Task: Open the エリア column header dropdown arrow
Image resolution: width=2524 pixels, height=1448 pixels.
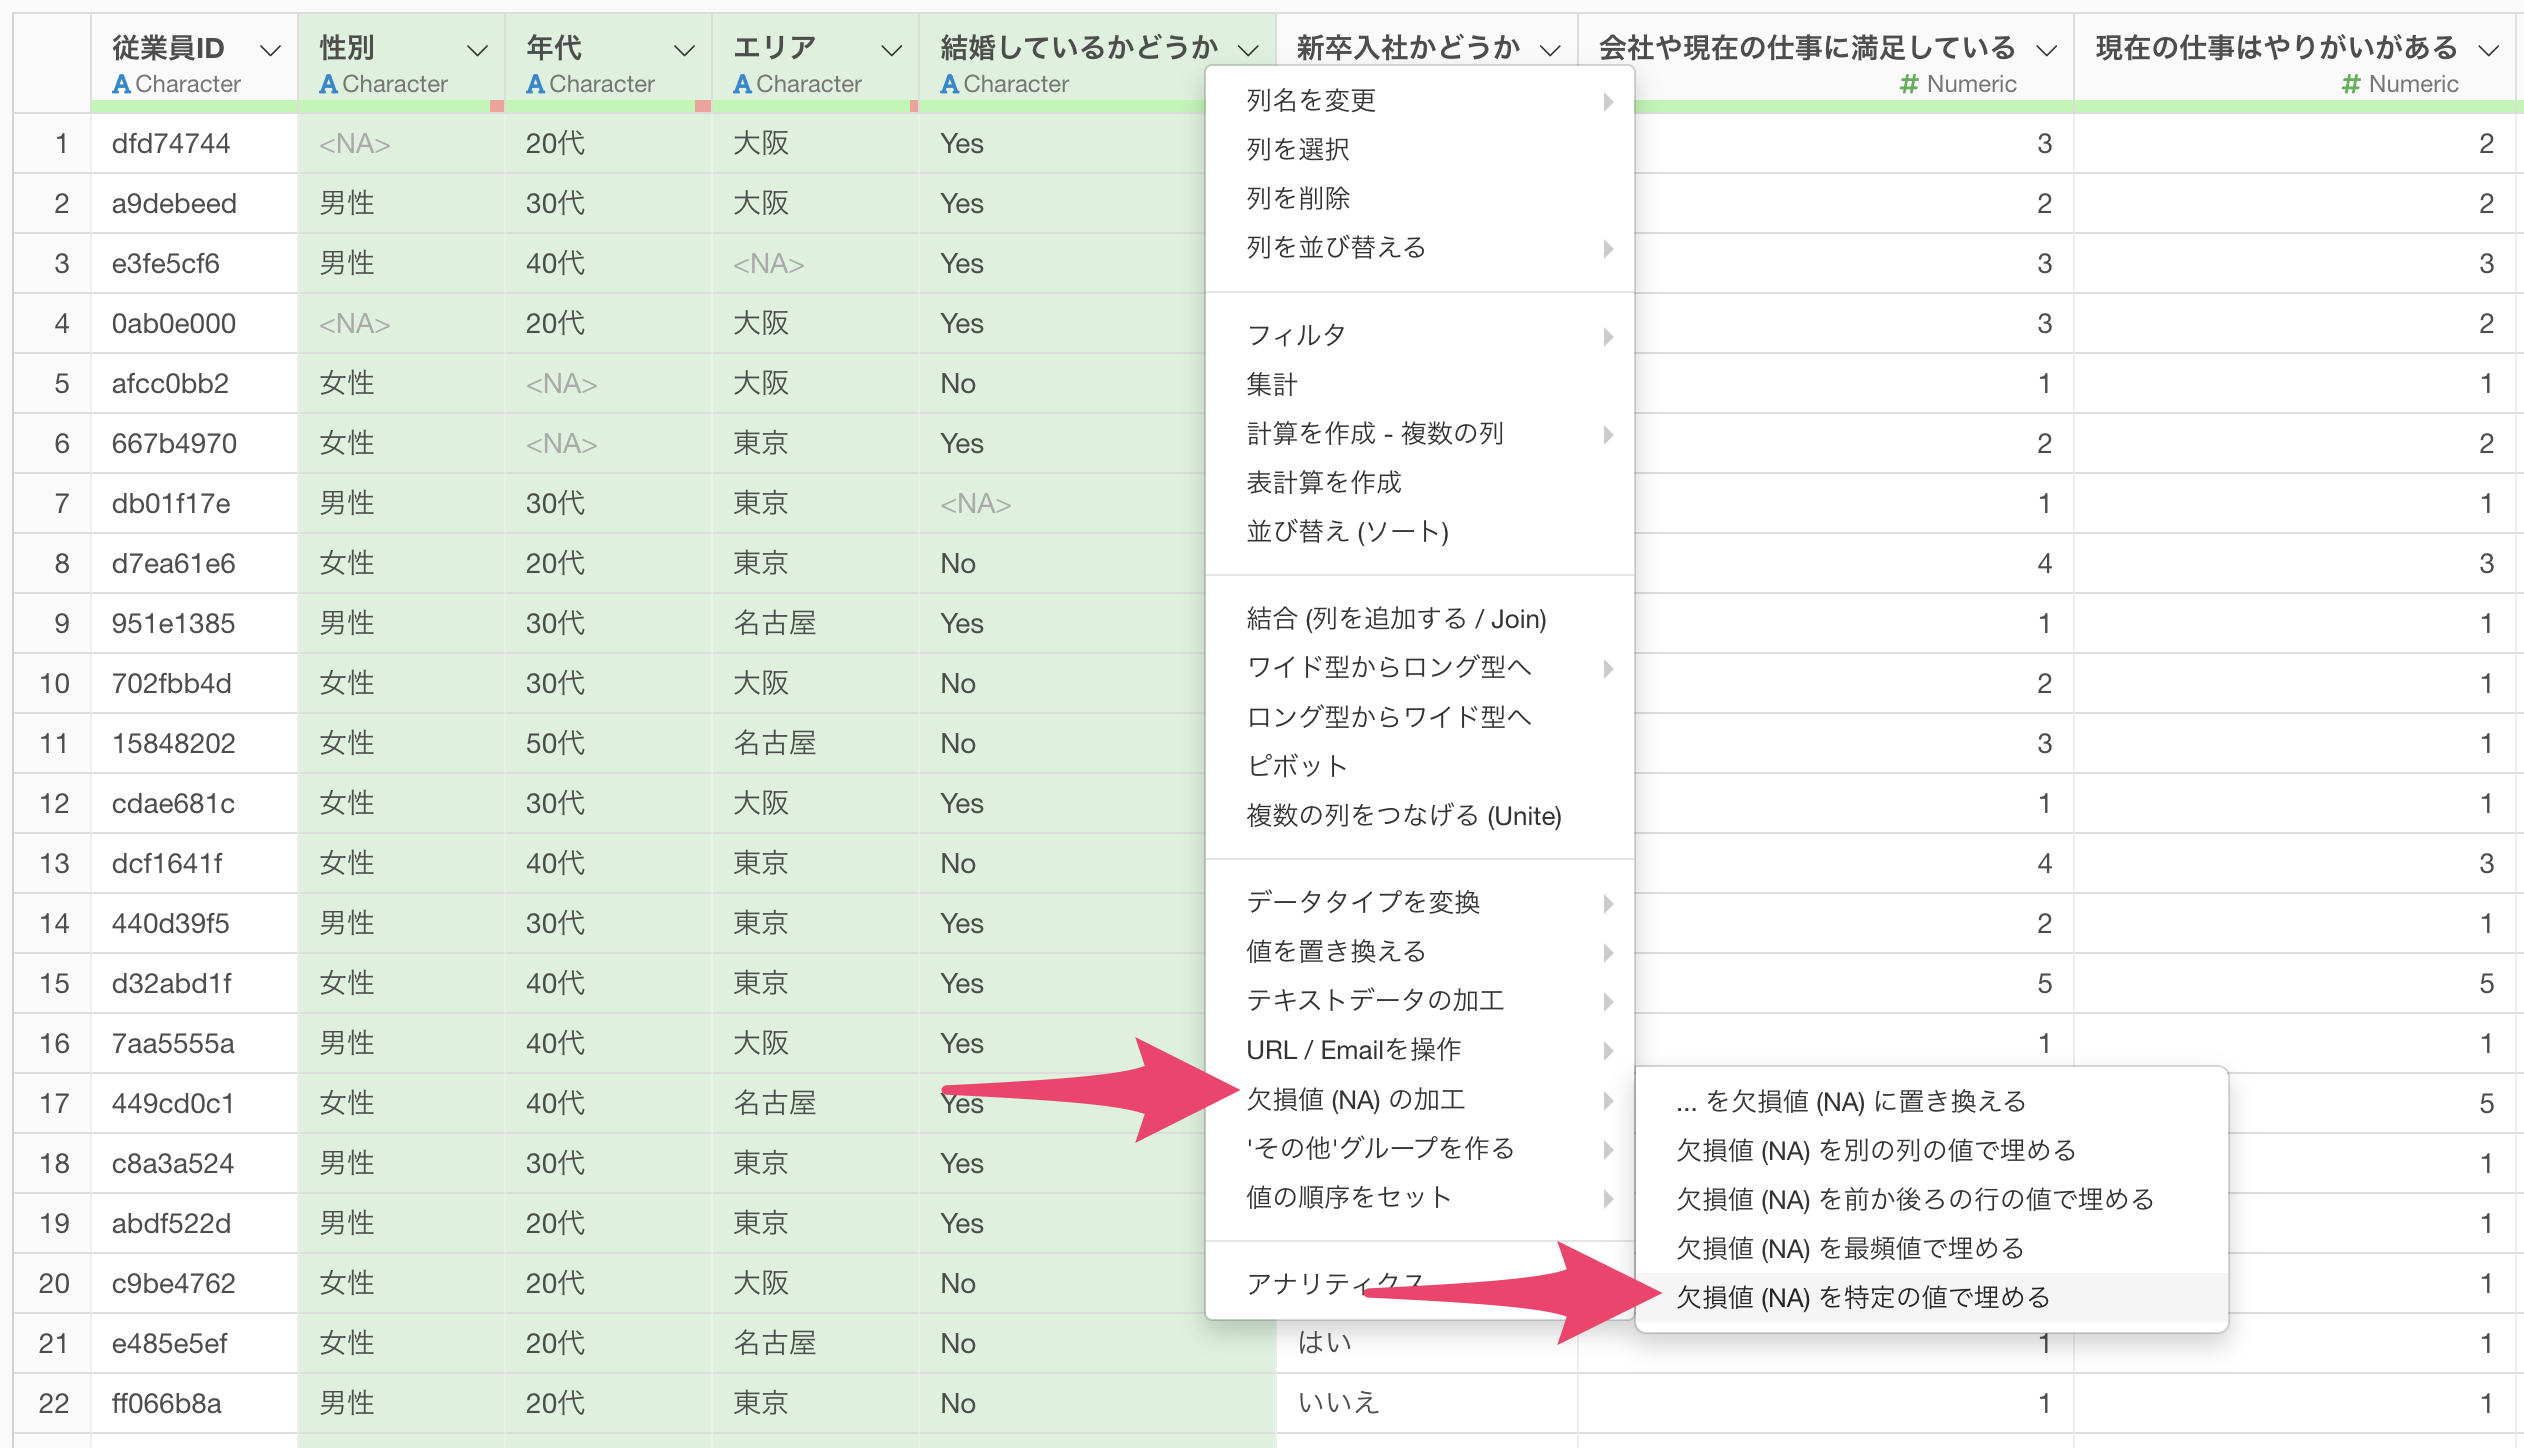Action: click(891, 50)
